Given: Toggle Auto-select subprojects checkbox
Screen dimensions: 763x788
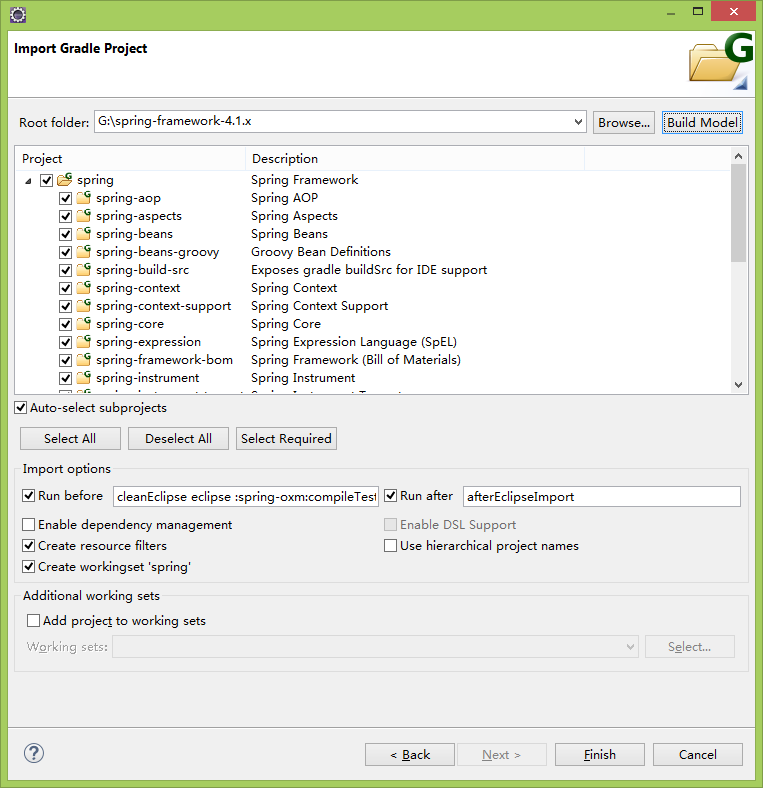Looking at the screenshot, I should pos(21,408).
